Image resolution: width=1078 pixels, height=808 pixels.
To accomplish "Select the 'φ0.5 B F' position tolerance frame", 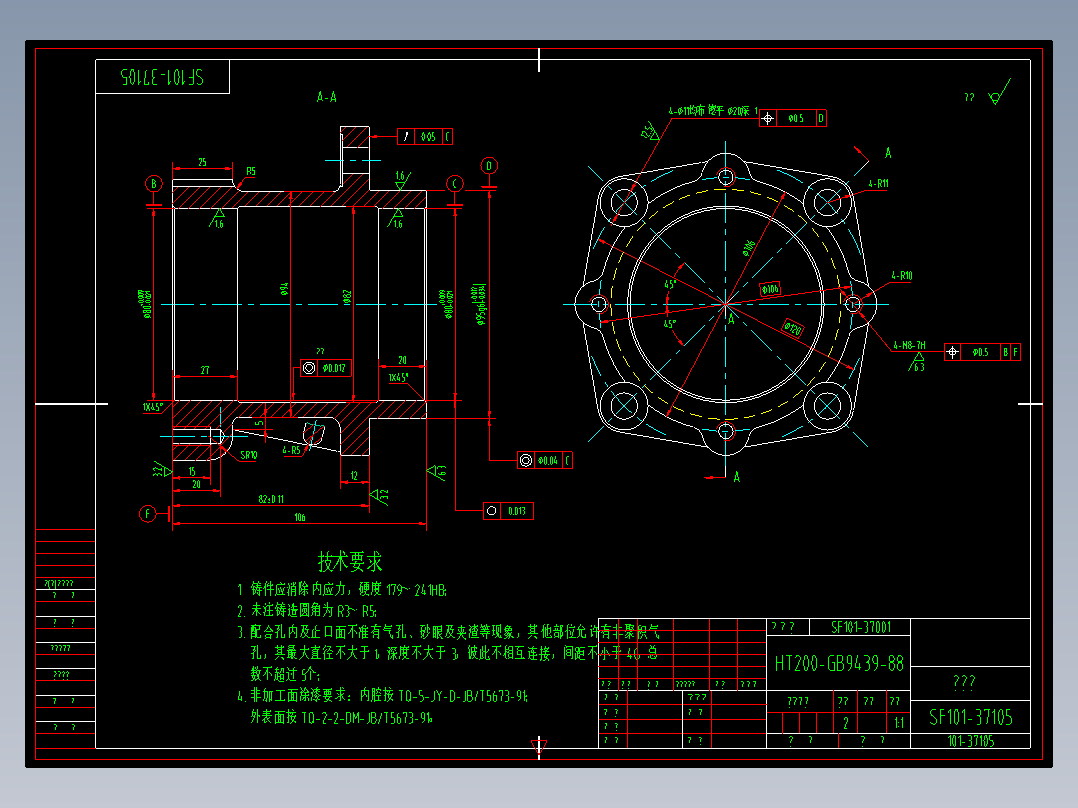I will pos(982,352).
